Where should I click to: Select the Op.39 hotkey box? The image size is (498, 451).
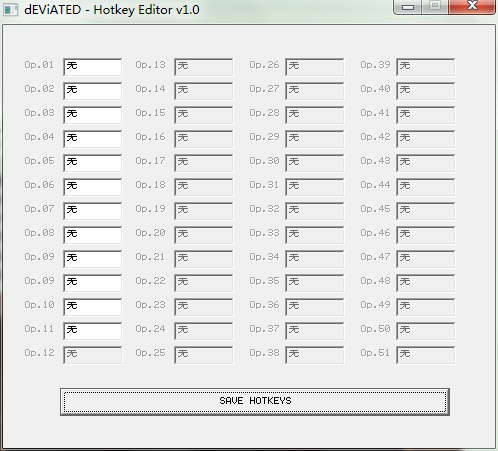(x=426, y=67)
